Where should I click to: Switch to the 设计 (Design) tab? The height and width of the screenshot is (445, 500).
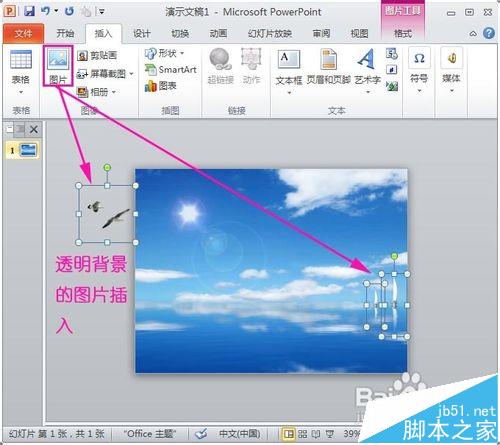point(142,33)
